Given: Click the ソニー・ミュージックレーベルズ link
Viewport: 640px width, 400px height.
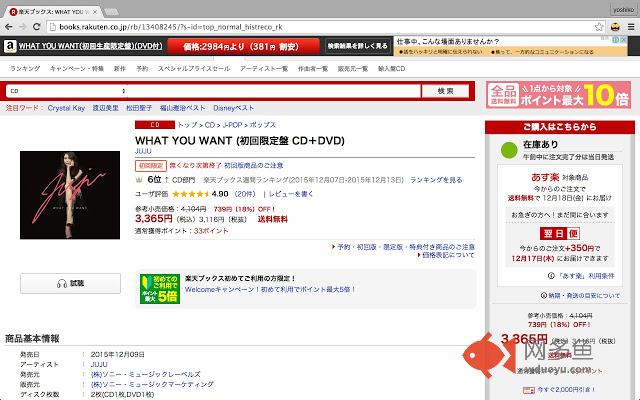Looking at the screenshot, I should (x=146, y=374).
